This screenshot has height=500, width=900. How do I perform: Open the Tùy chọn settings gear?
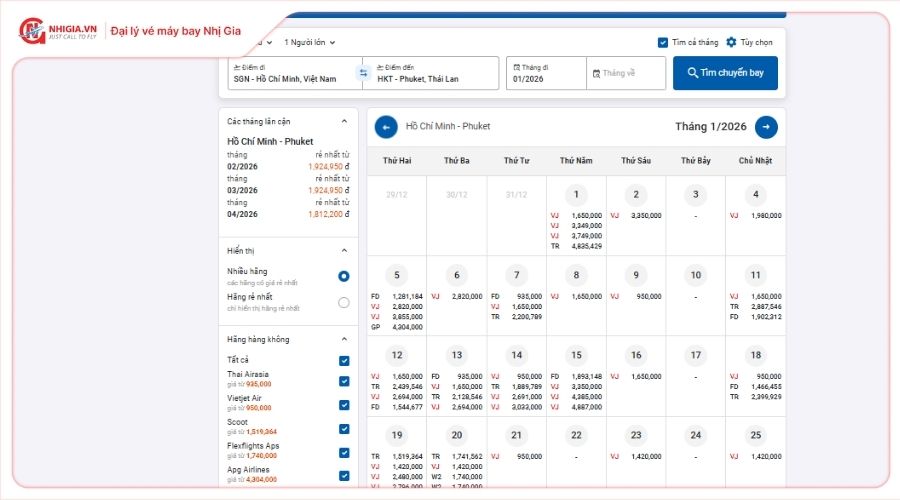click(731, 43)
